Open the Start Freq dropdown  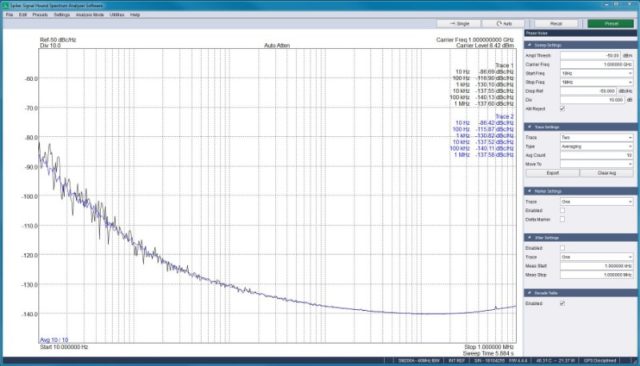(x=597, y=73)
